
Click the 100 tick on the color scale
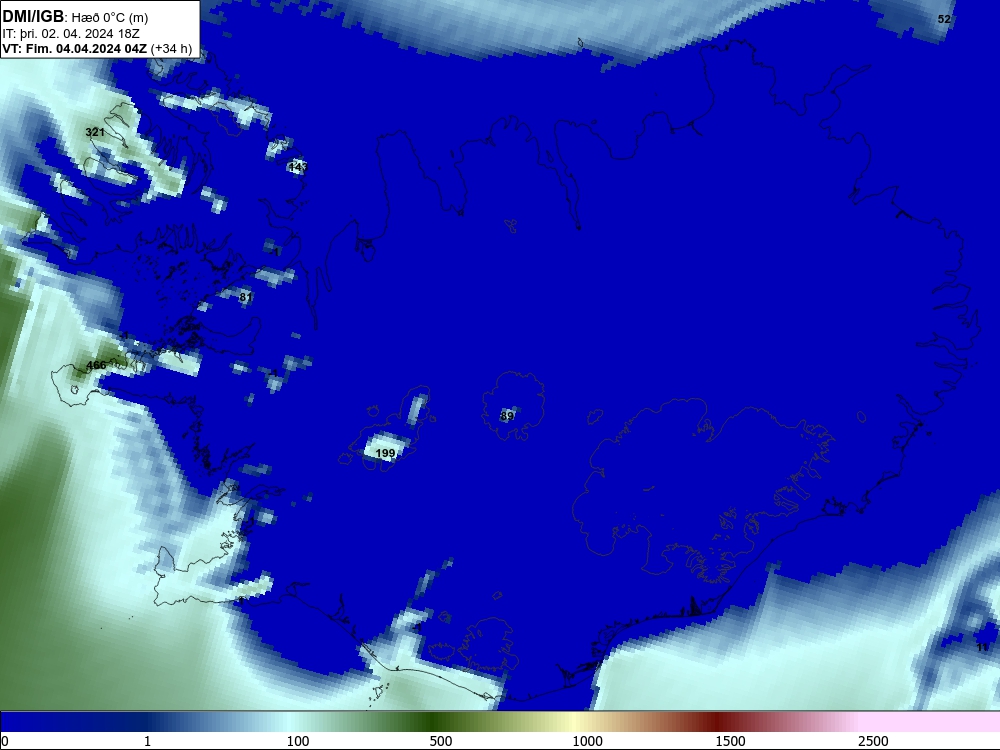pos(298,741)
